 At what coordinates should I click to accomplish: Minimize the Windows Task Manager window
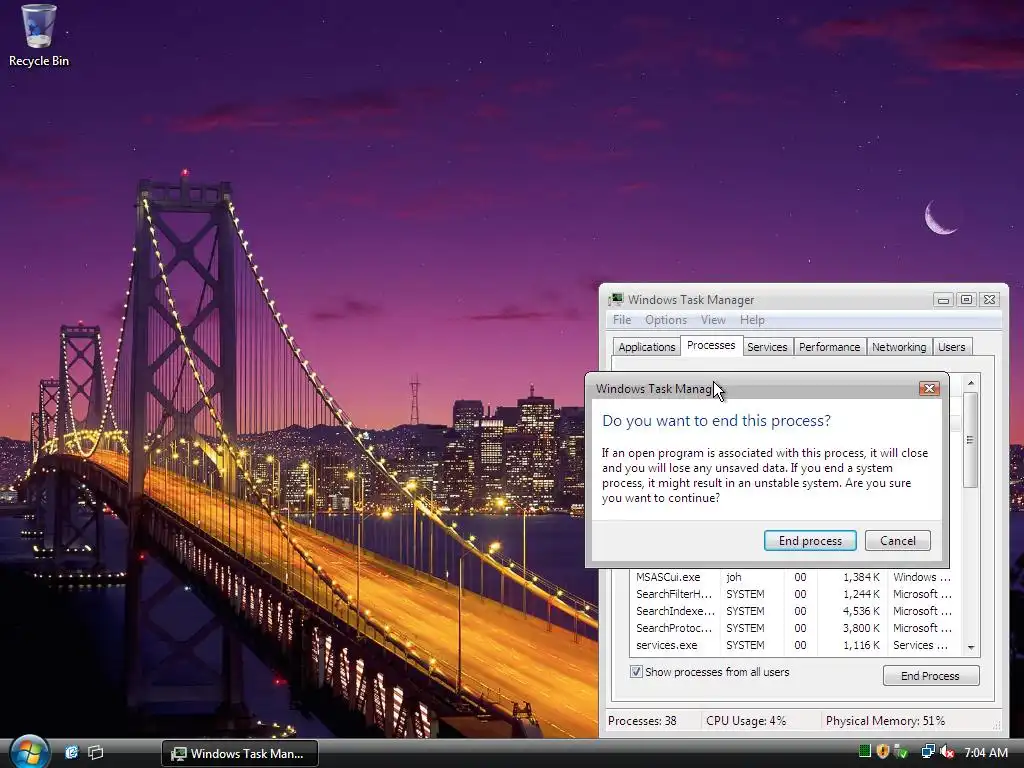point(943,300)
